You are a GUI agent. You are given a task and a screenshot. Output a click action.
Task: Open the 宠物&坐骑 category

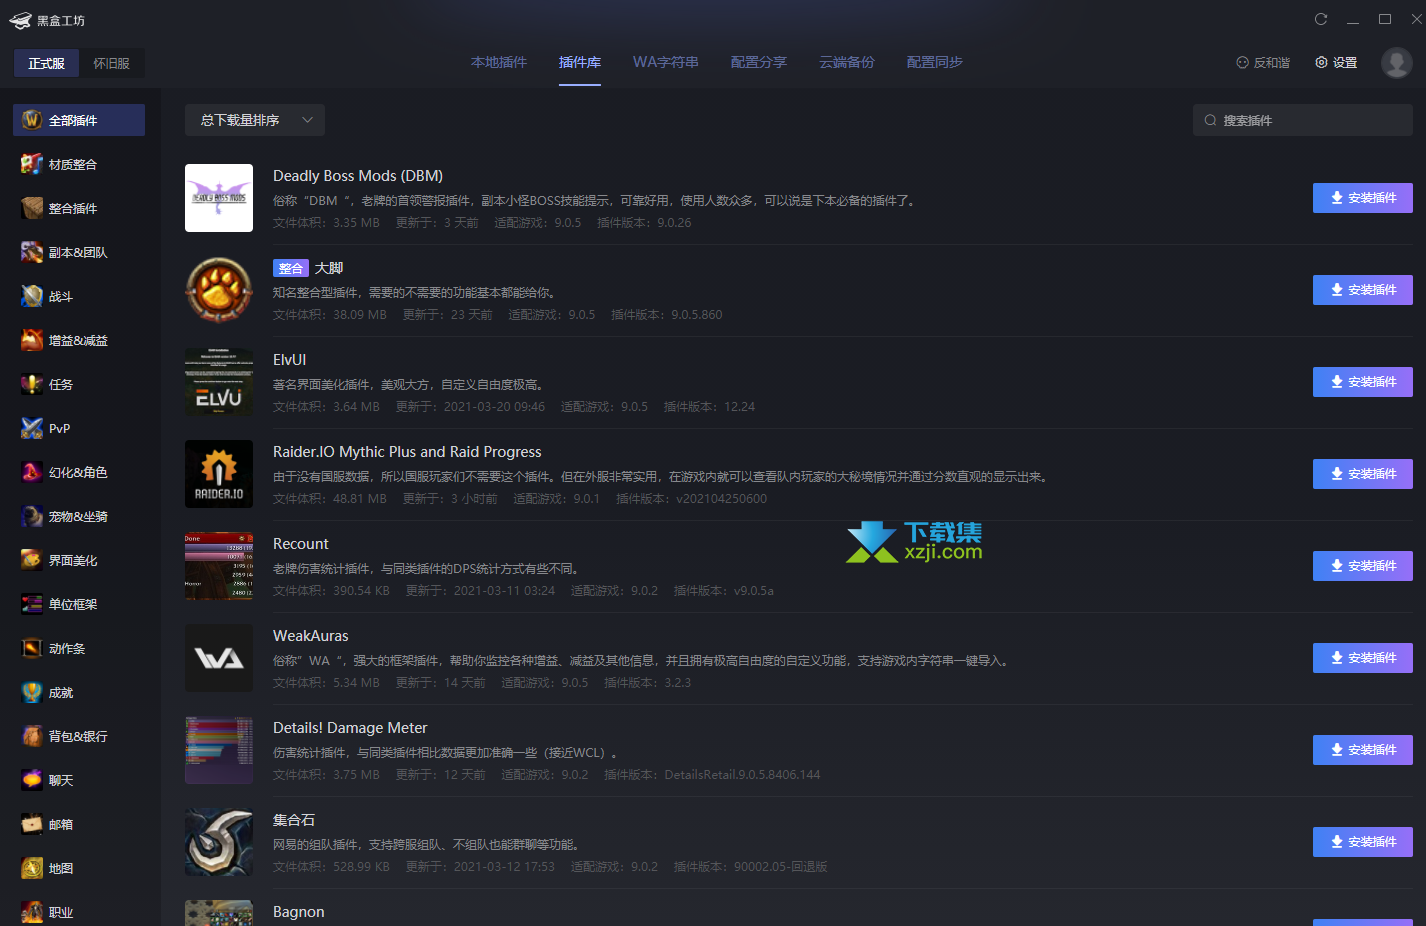coord(79,516)
